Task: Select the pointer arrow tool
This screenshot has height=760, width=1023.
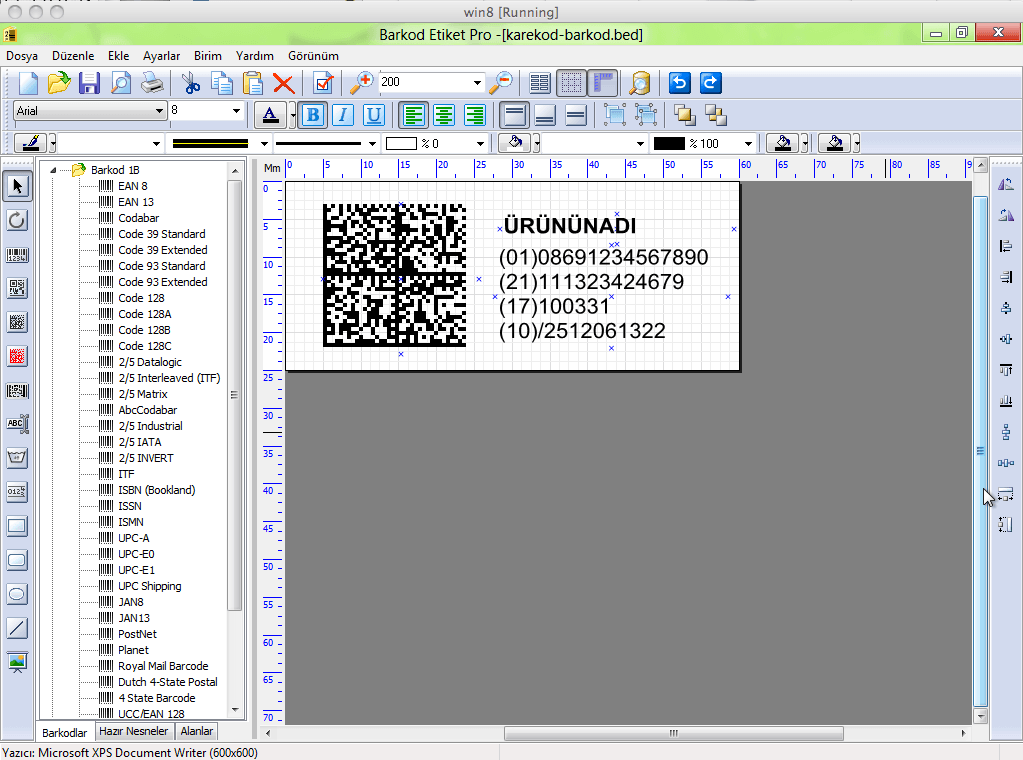Action: pos(17,187)
